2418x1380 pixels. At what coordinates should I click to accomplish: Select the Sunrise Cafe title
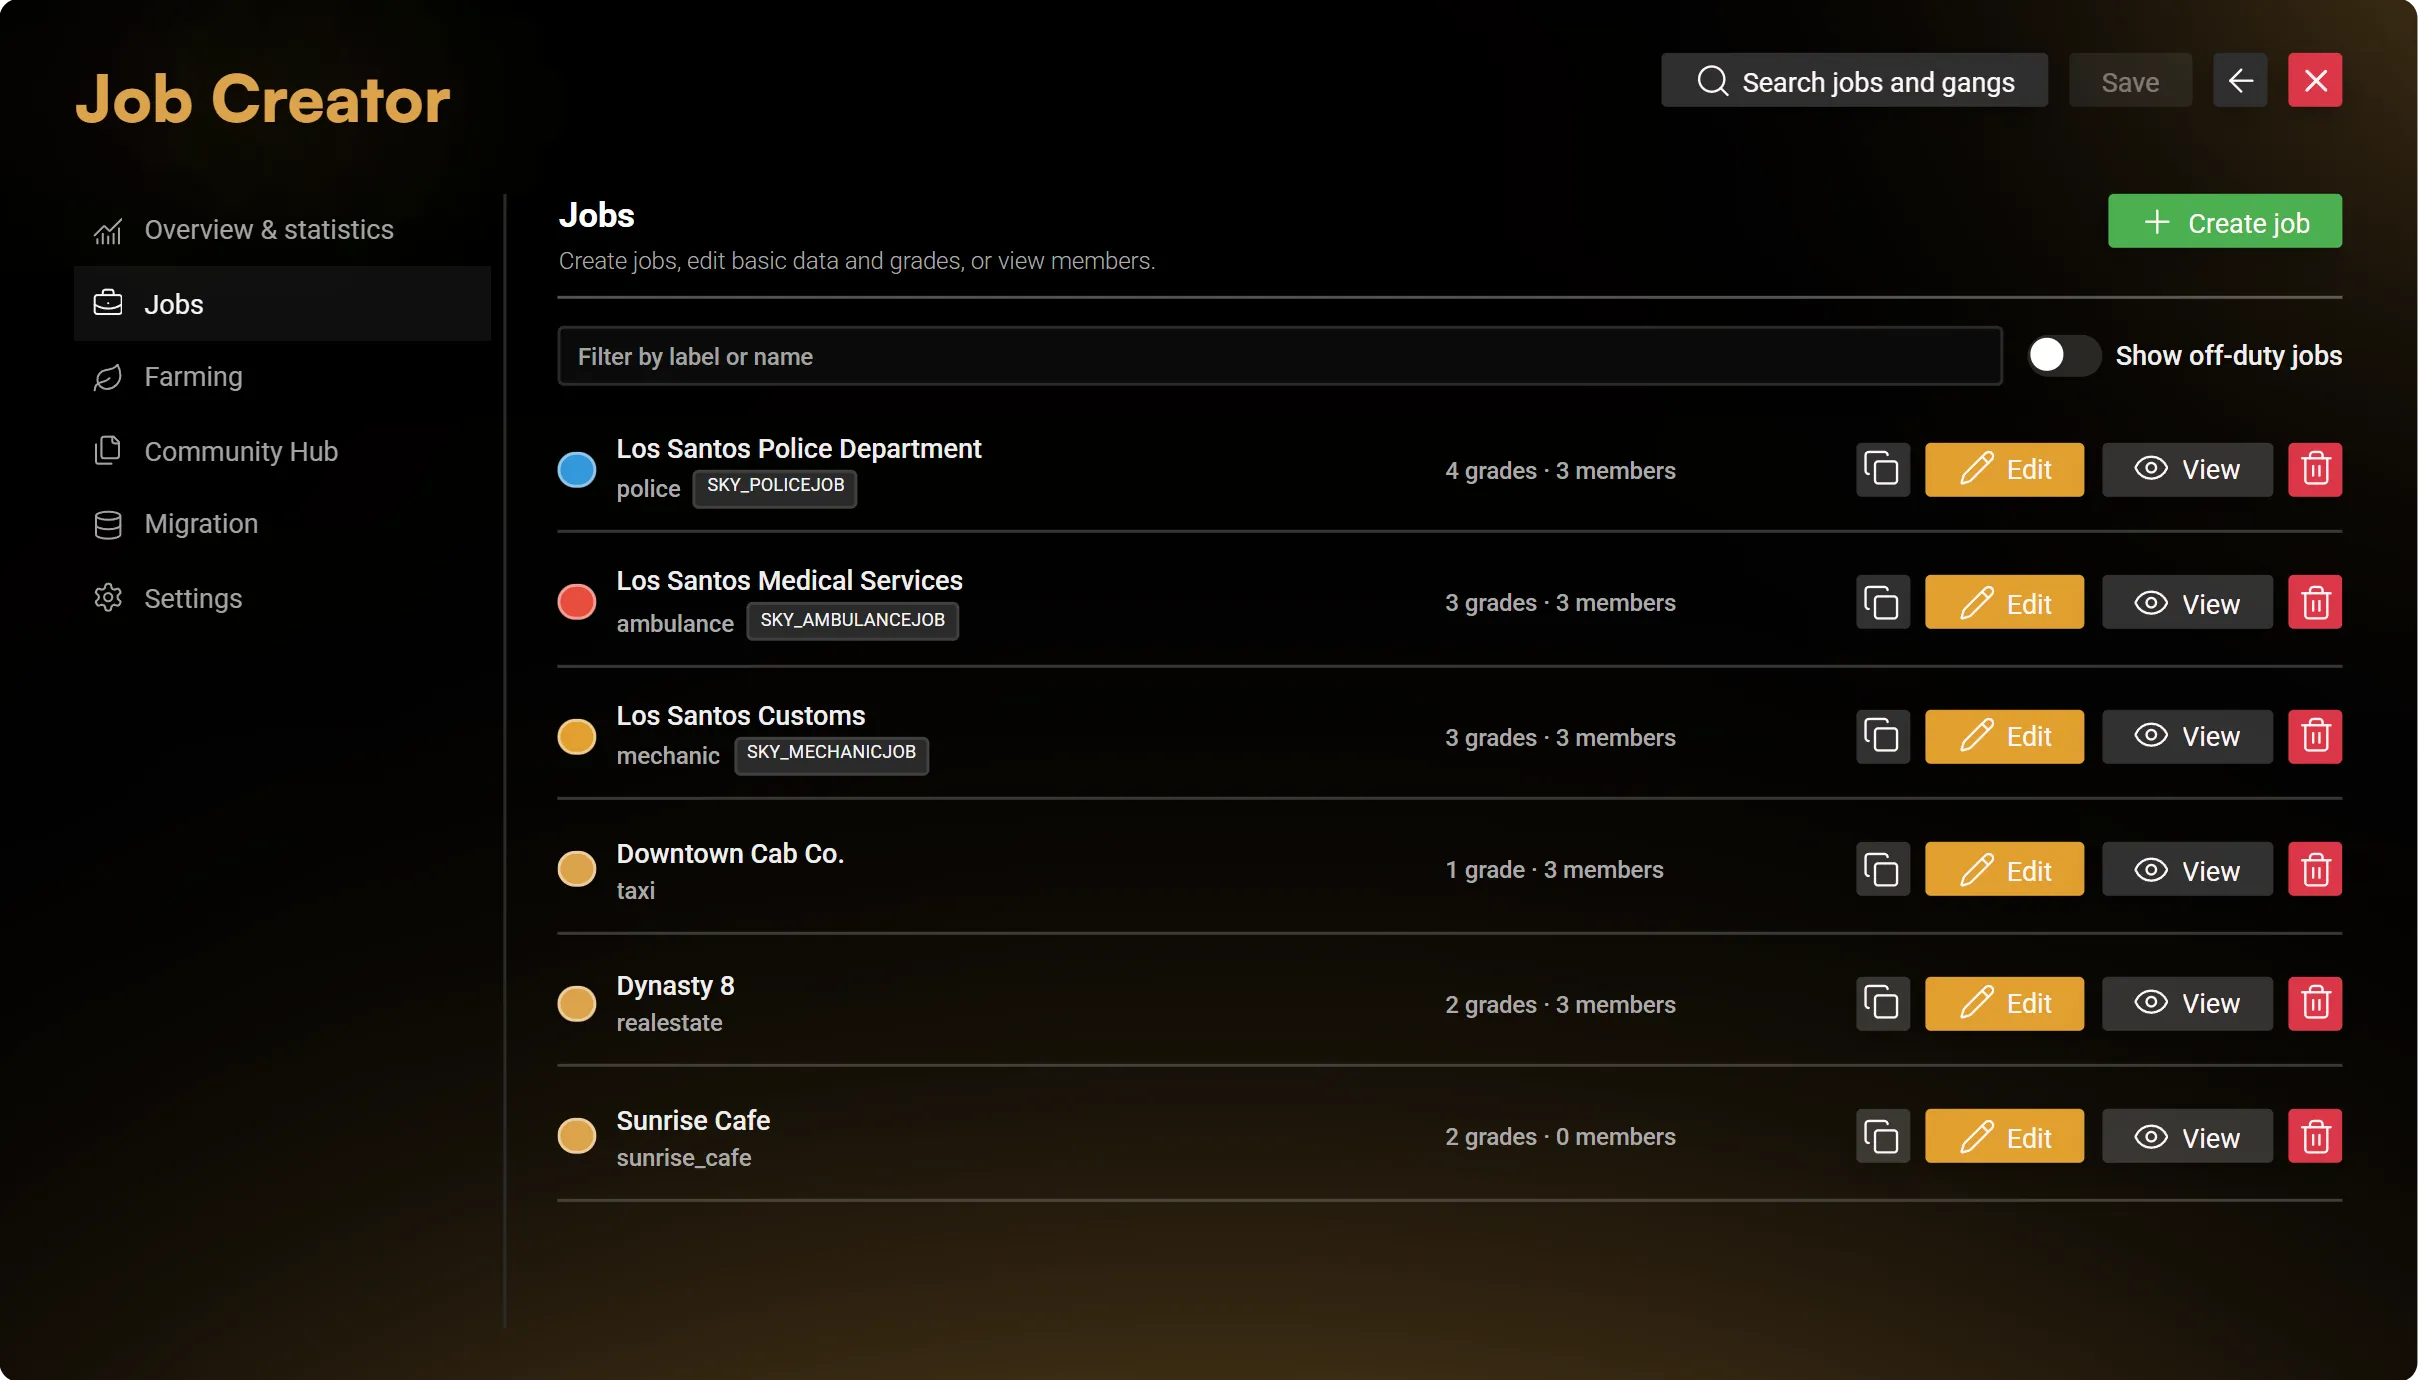point(693,1121)
